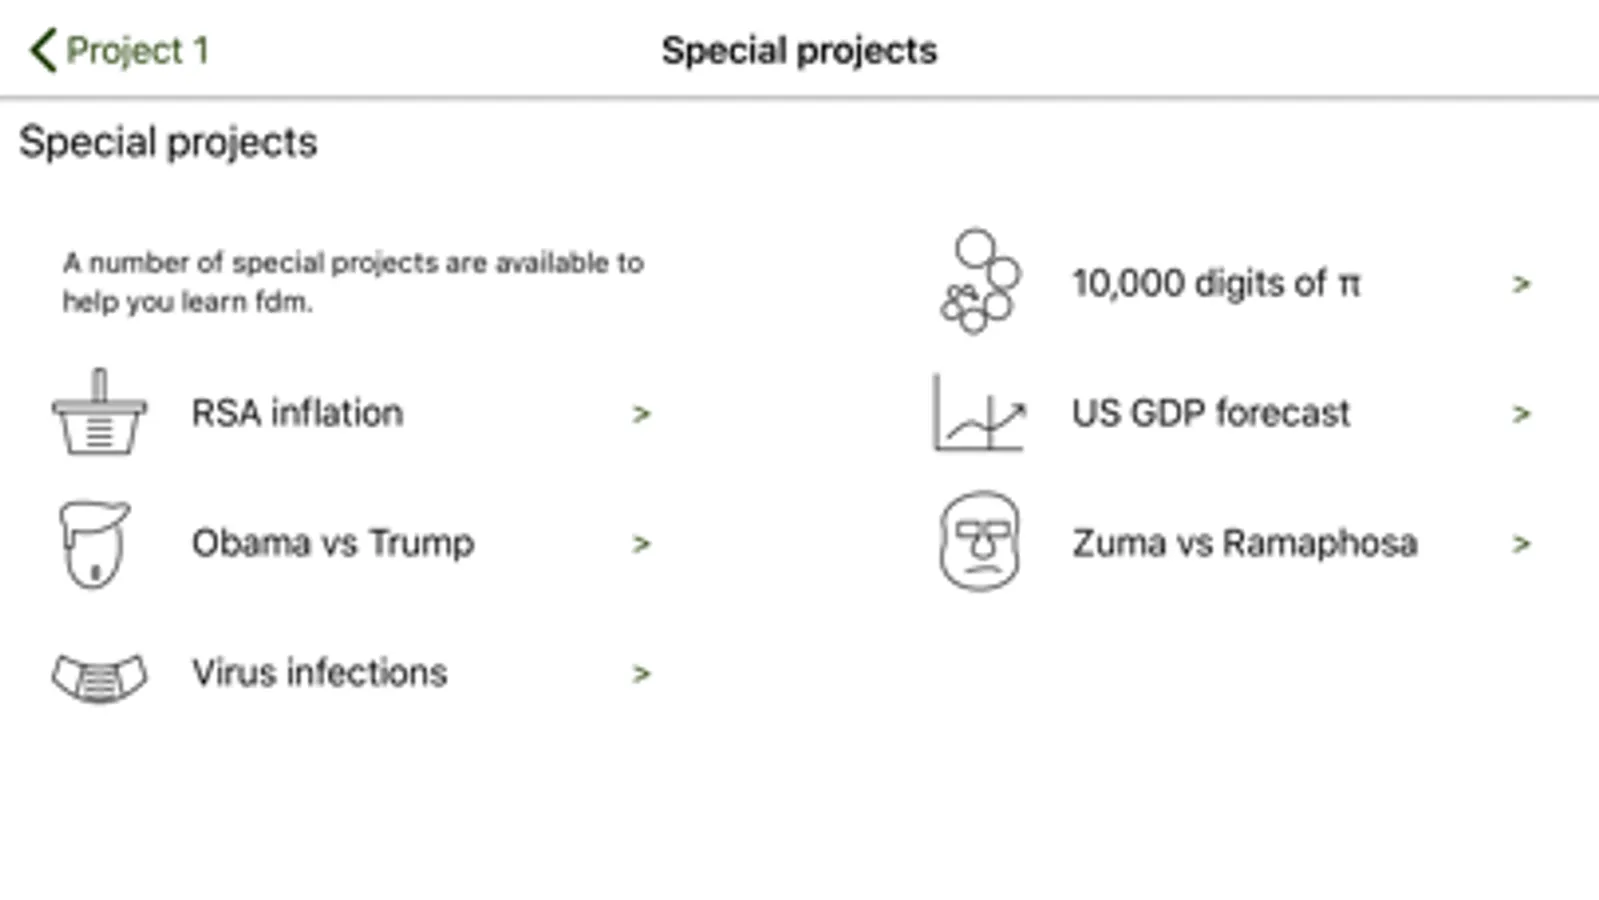Click the back chevron icon at top left
The height and width of the screenshot is (900, 1599).
(x=42, y=50)
